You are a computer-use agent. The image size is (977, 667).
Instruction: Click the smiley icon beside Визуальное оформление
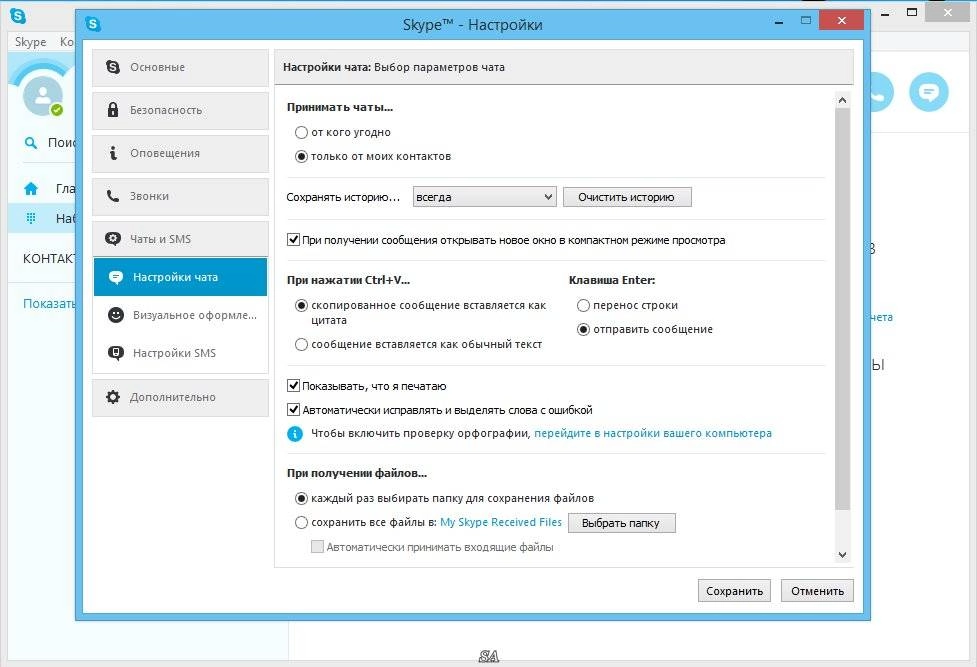[x=116, y=315]
